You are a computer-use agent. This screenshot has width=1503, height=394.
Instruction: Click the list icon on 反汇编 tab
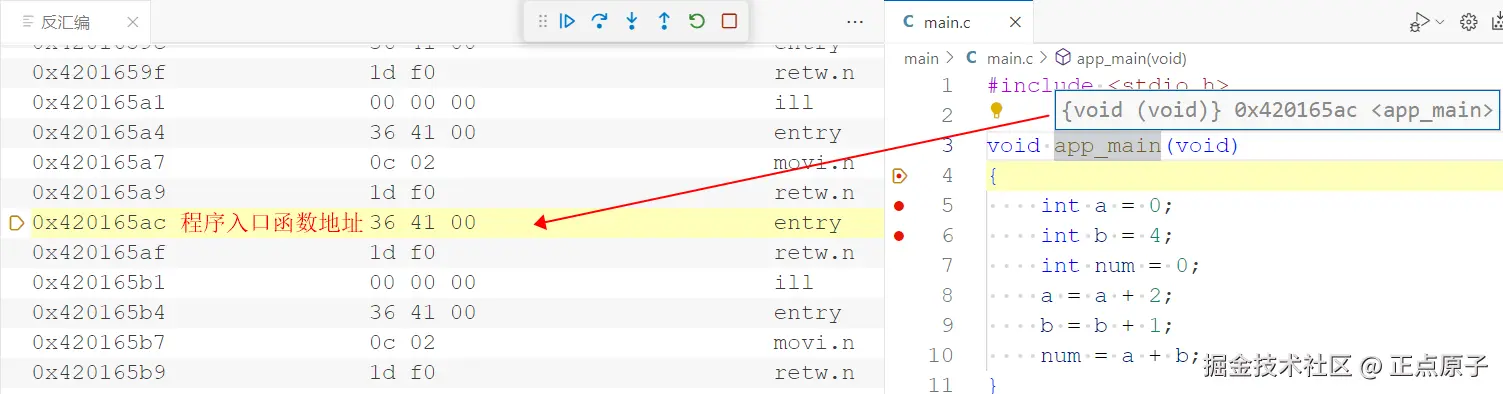pos(28,21)
